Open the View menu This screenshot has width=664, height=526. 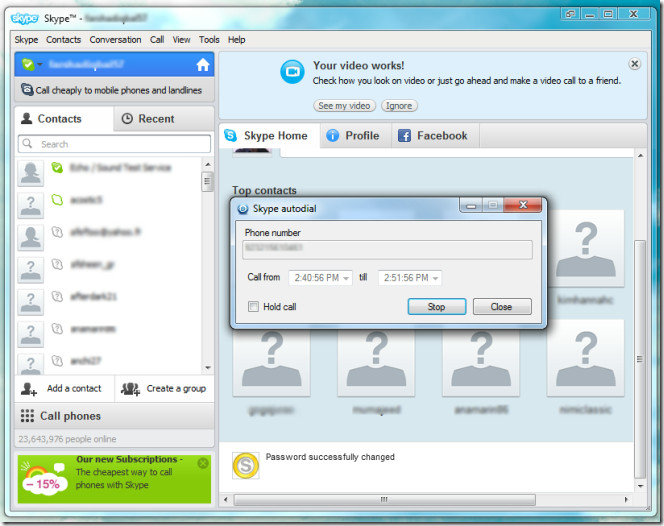(181, 40)
